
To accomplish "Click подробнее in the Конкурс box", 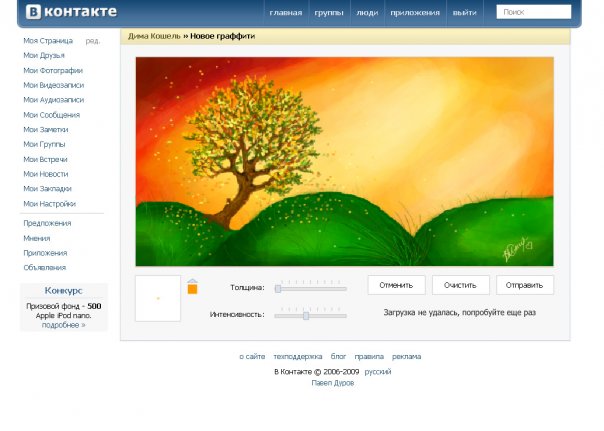I will click(x=64, y=325).
